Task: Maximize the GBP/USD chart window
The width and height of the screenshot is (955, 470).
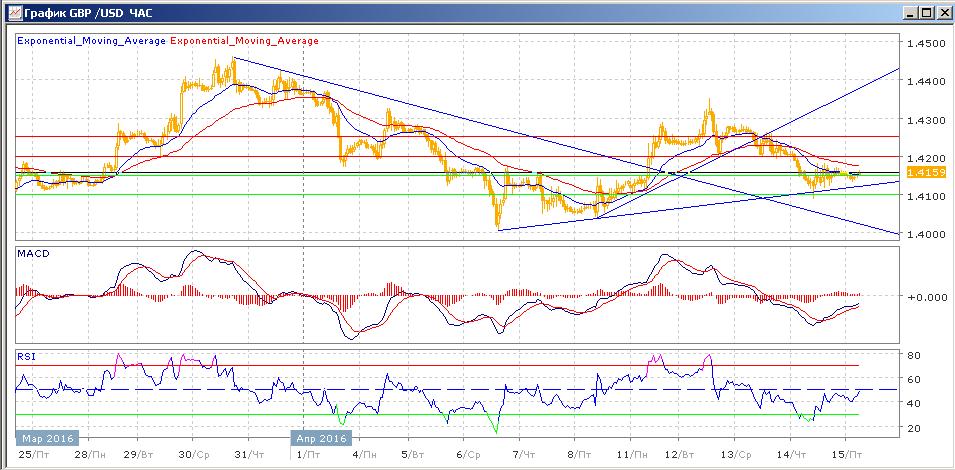Action: pos(924,12)
